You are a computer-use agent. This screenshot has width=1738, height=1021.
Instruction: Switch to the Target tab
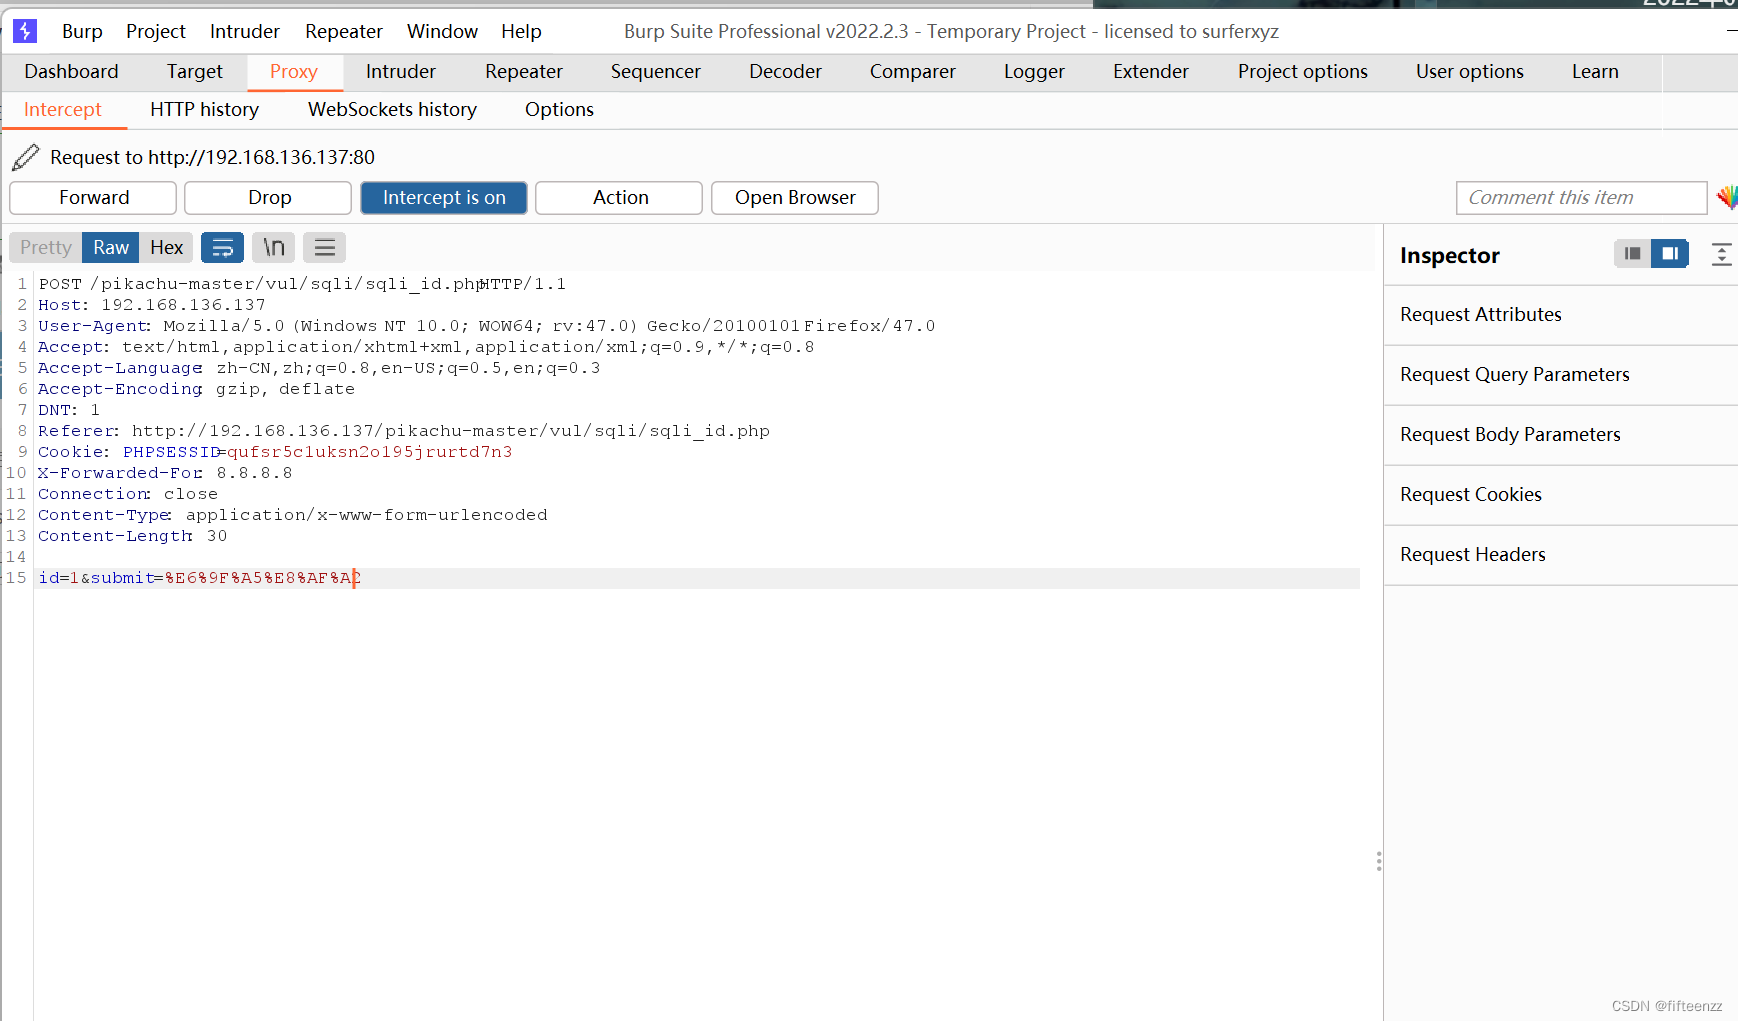tap(195, 72)
